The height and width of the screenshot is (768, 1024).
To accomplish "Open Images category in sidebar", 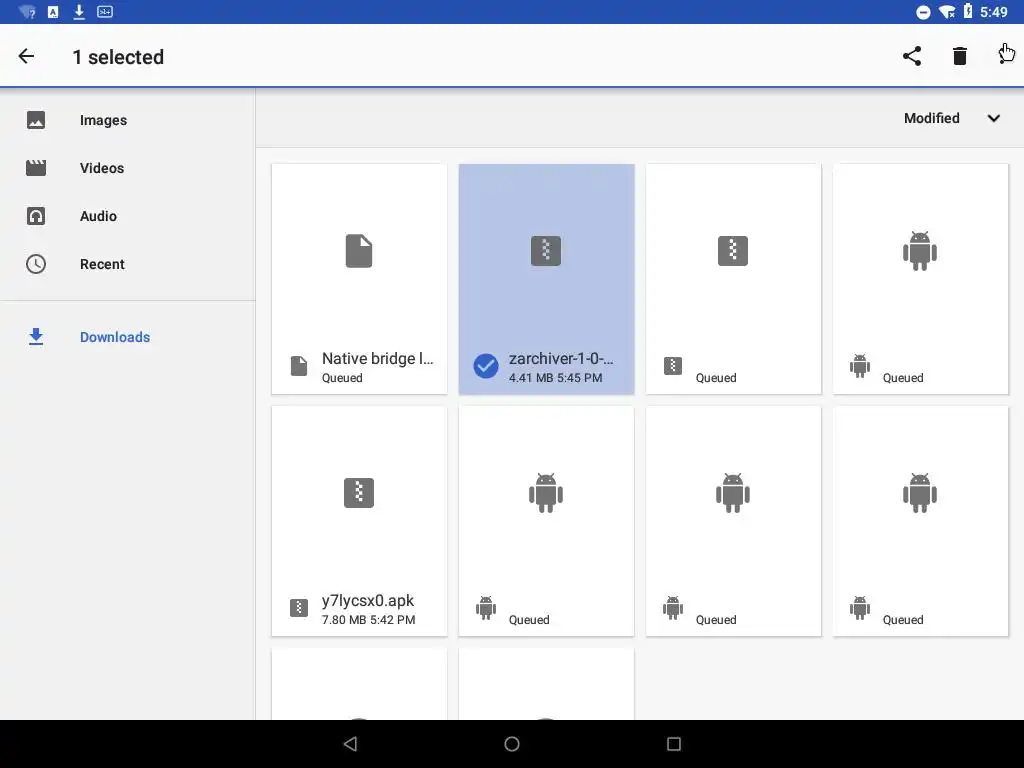I will click(x=128, y=120).
